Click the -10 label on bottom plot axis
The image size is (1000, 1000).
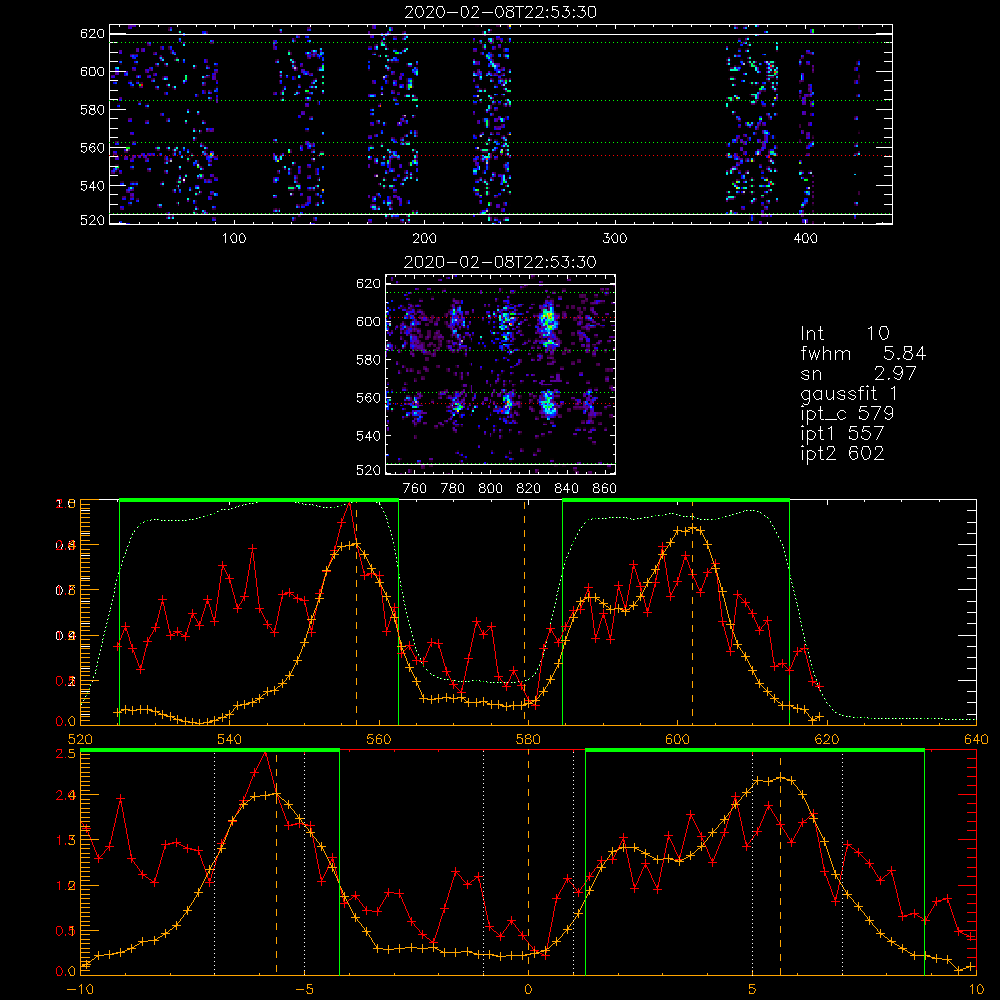click(x=80, y=989)
